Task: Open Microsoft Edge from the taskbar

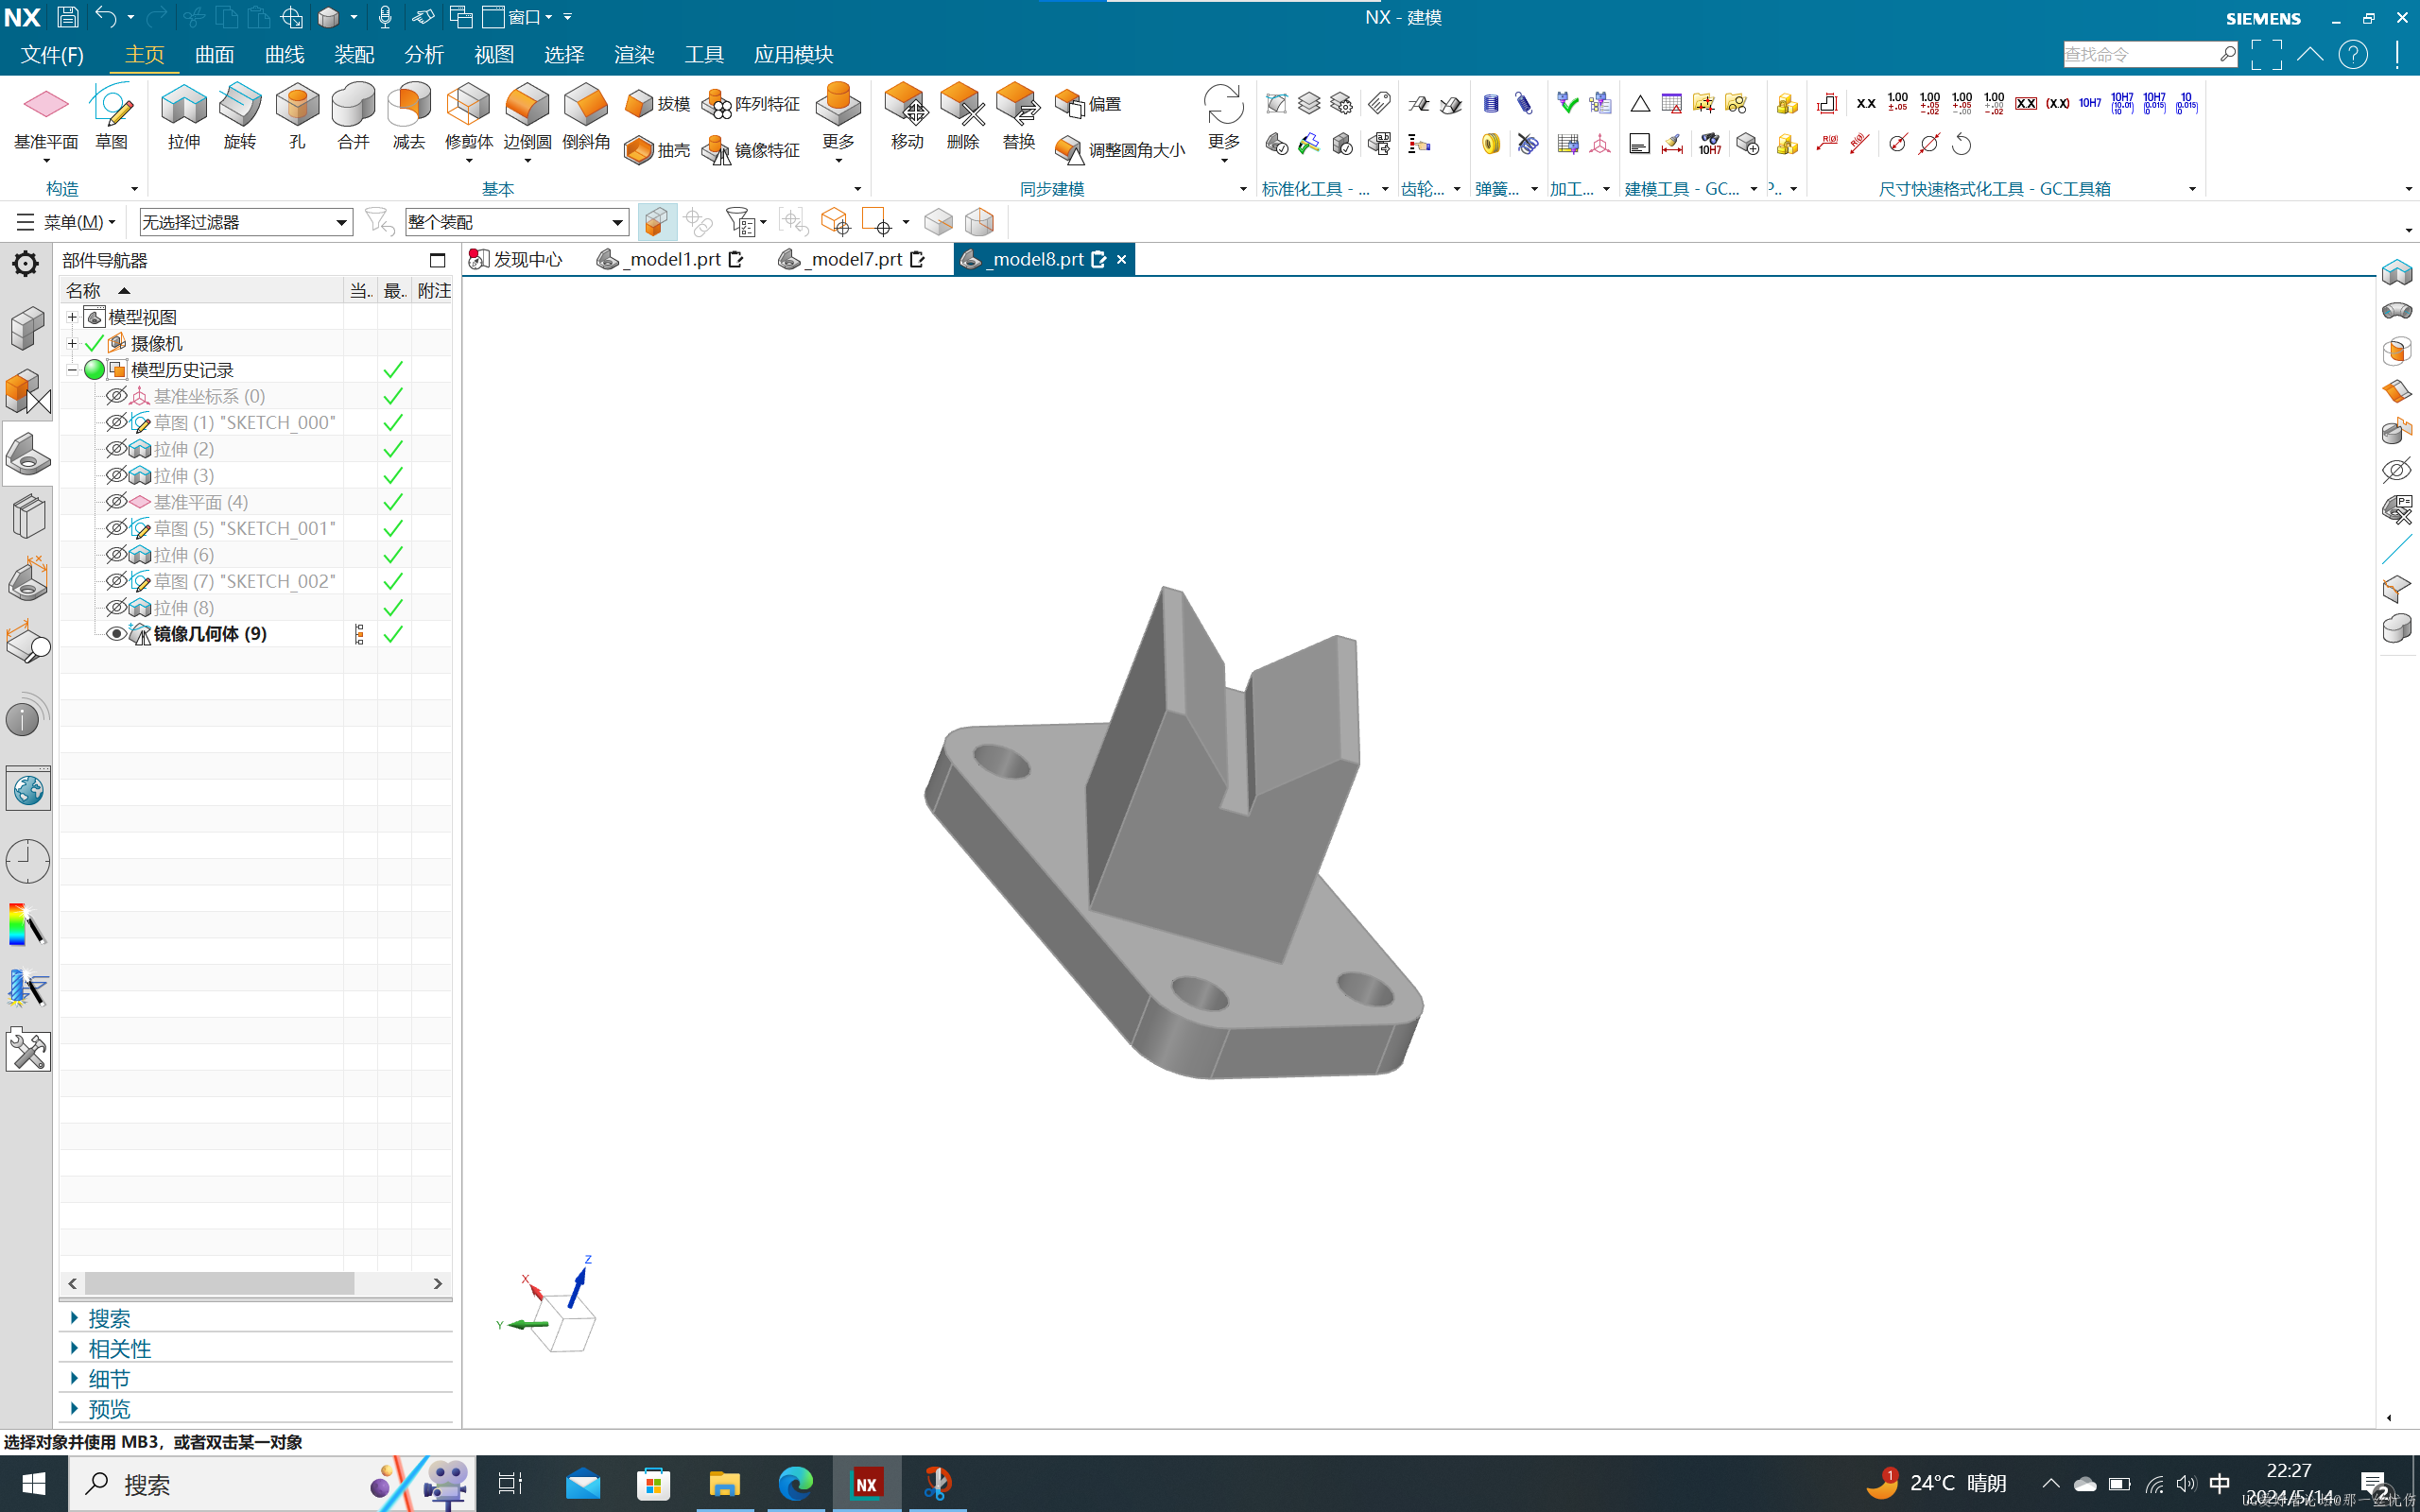Action: [x=796, y=1483]
